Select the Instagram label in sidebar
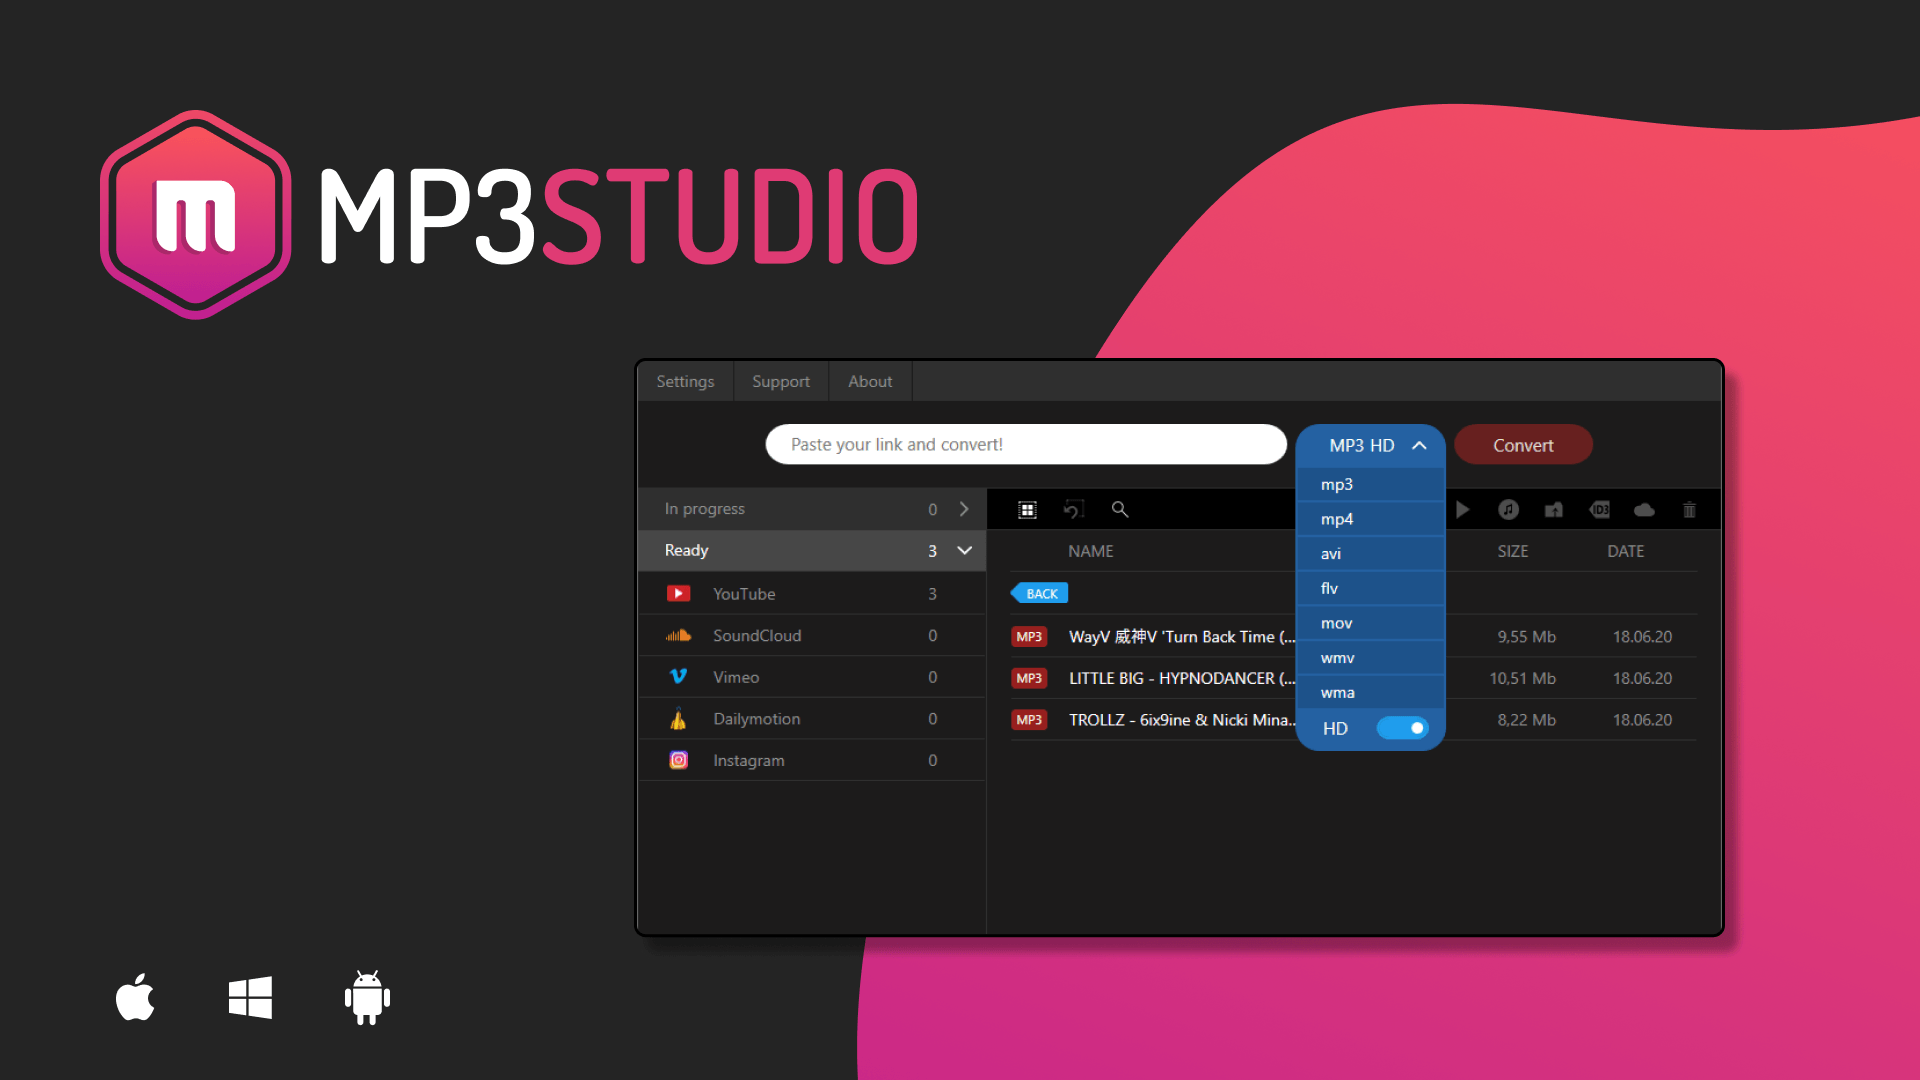Viewport: 1920px width, 1080px height. (x=749, y=760)
